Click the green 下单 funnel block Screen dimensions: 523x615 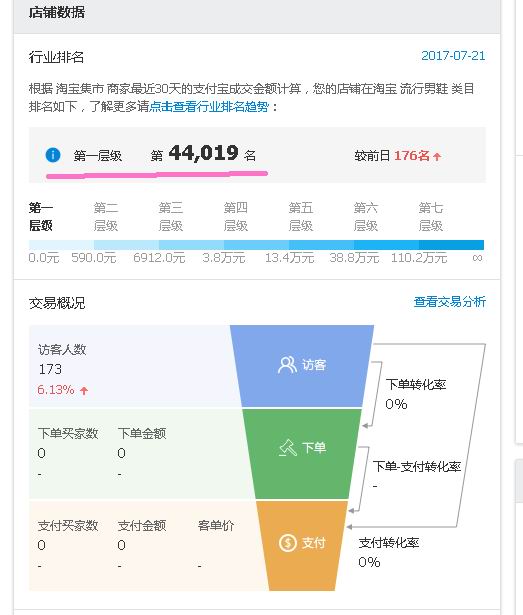(x=302, y=454)
